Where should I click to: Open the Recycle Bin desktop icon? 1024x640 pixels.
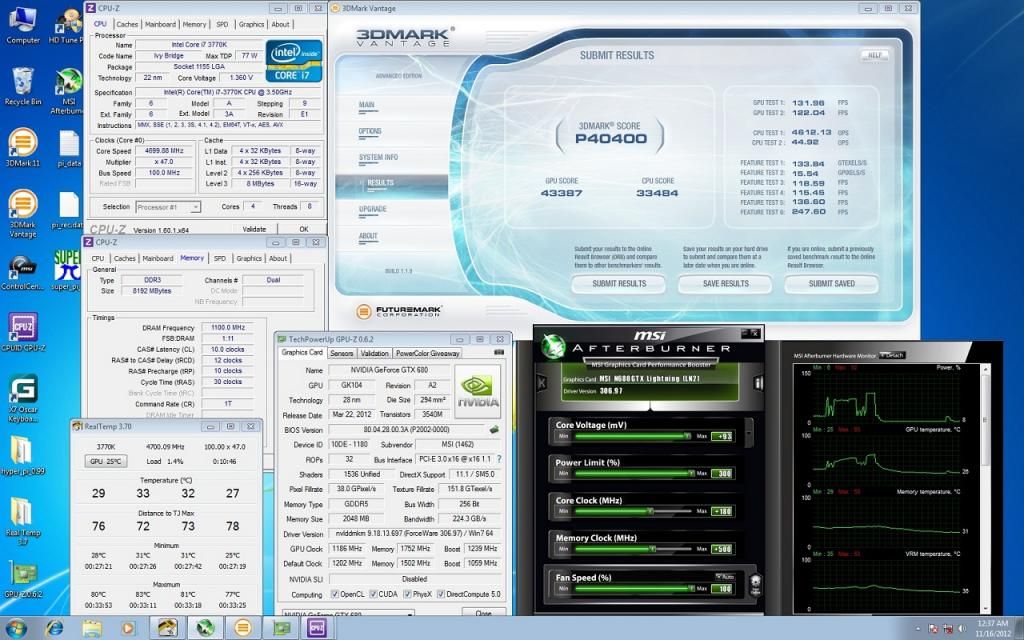23,86
